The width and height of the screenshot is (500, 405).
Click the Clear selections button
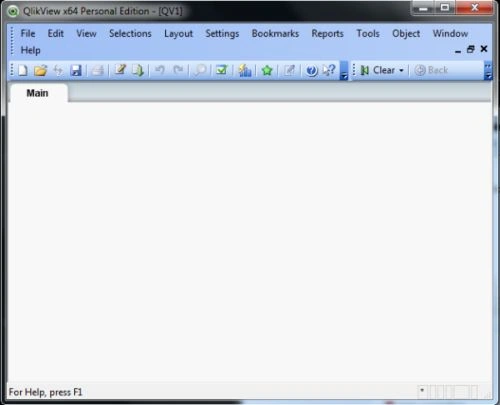click(378, 70)
